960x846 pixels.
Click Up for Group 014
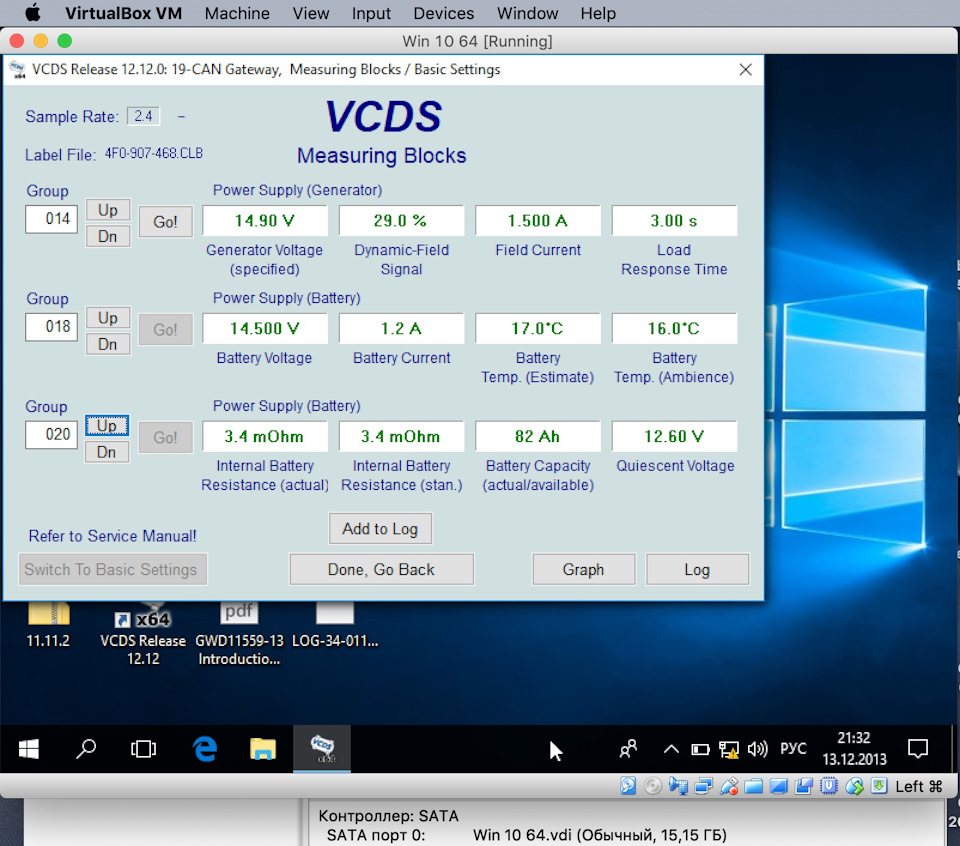click(x=107, y=210)
